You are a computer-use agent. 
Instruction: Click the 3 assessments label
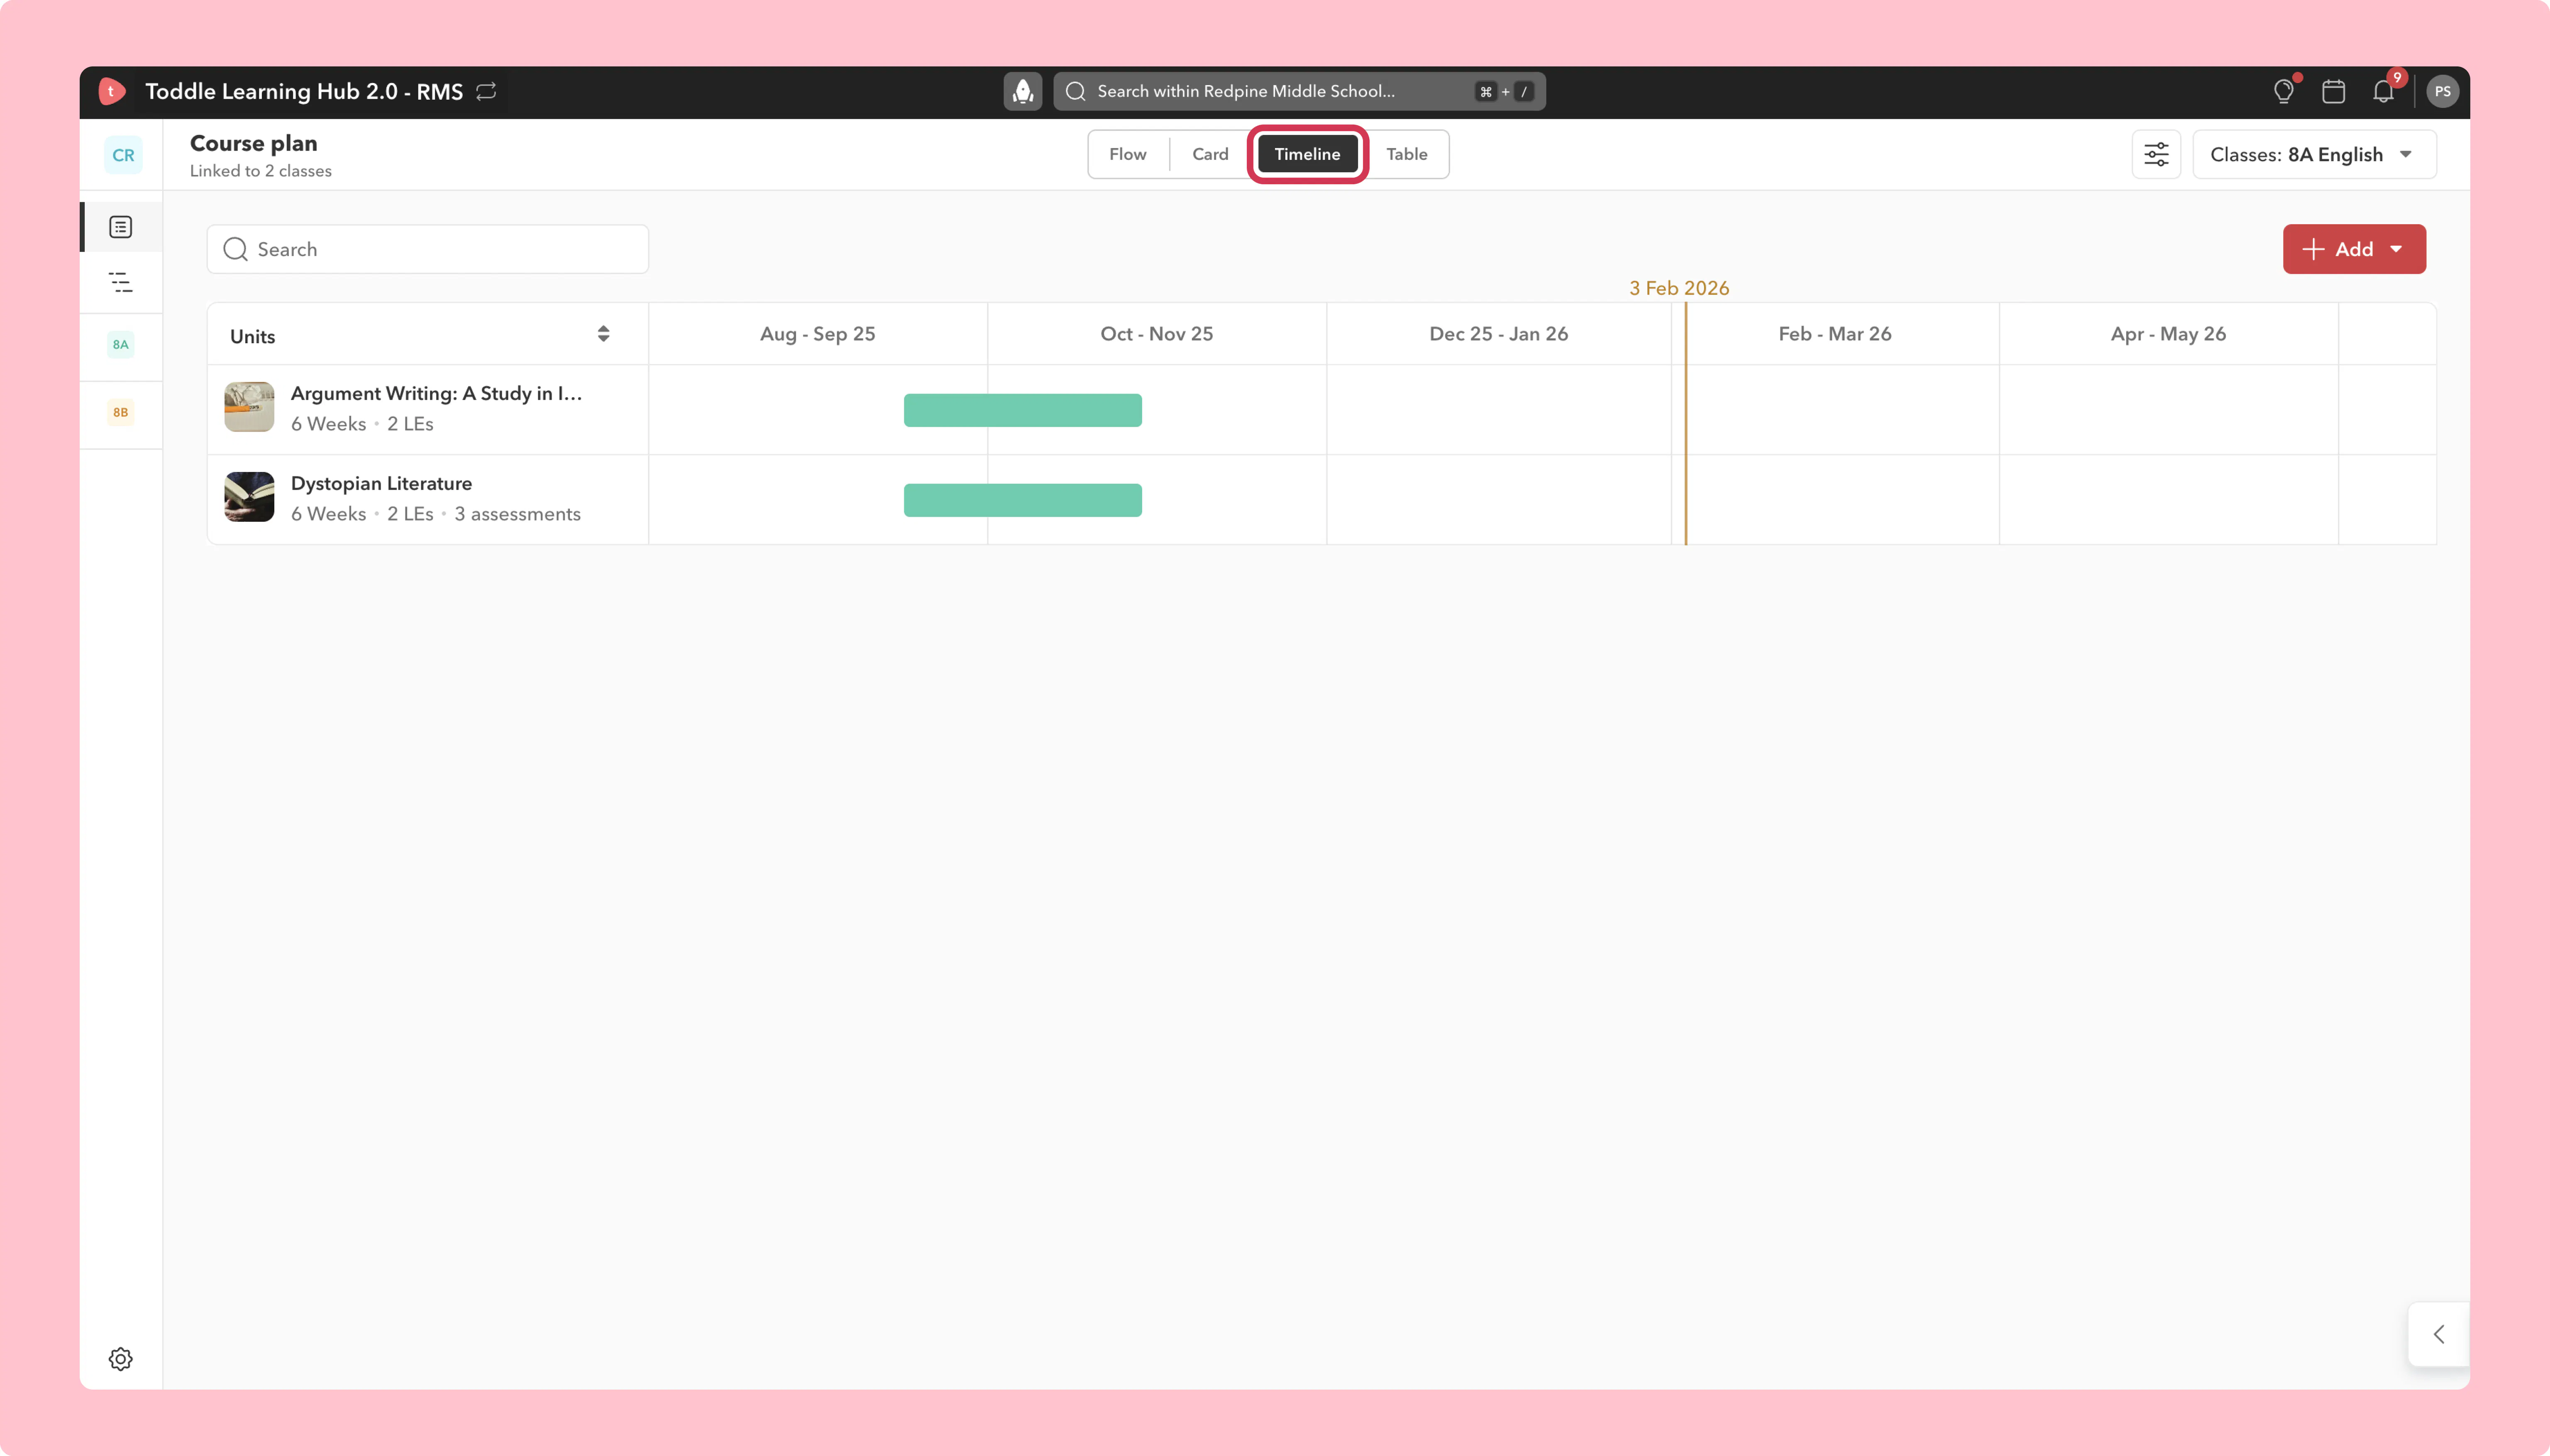point(517,514)
